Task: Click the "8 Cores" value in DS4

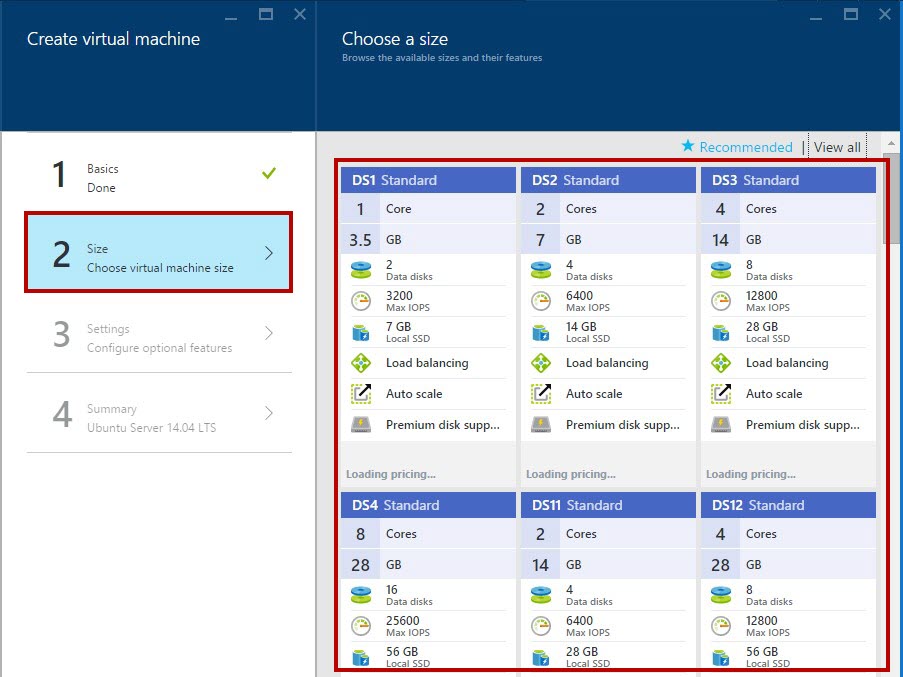Action: pos(428,534)
